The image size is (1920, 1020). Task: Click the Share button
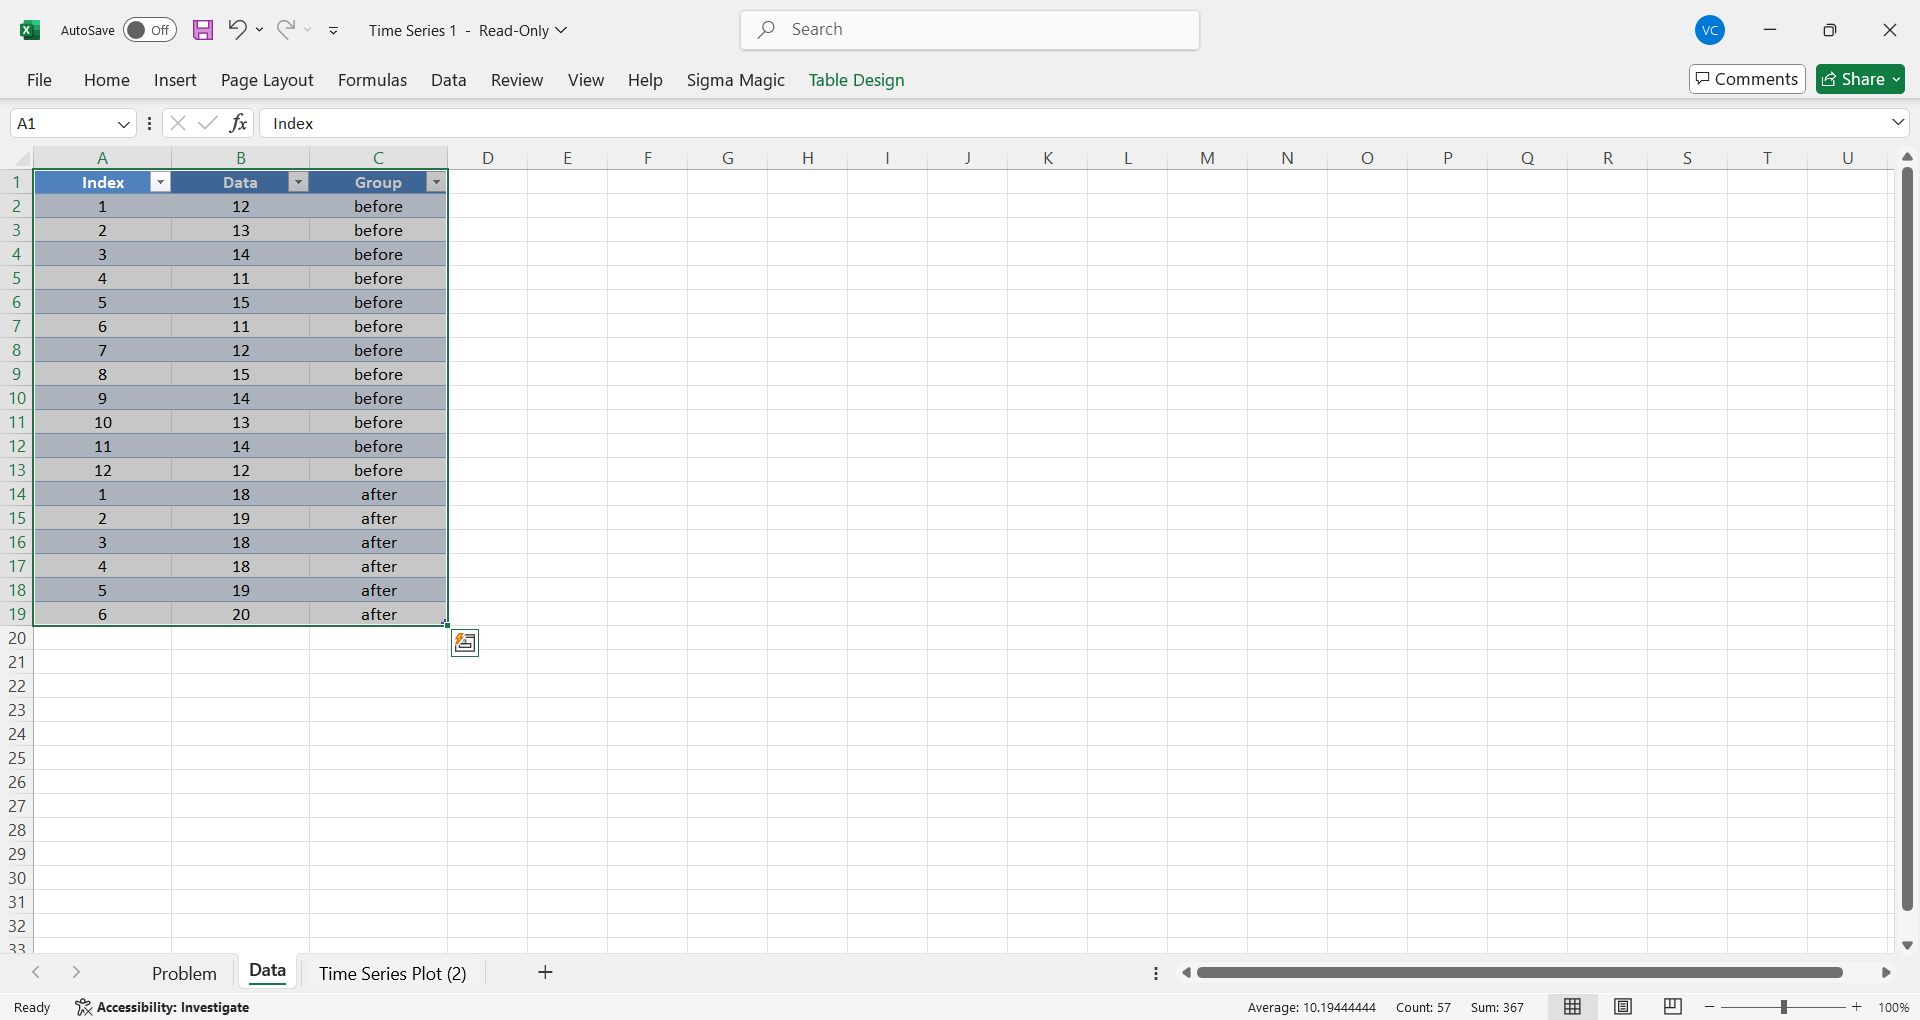pyautogui.click(x=1860, y=79)
